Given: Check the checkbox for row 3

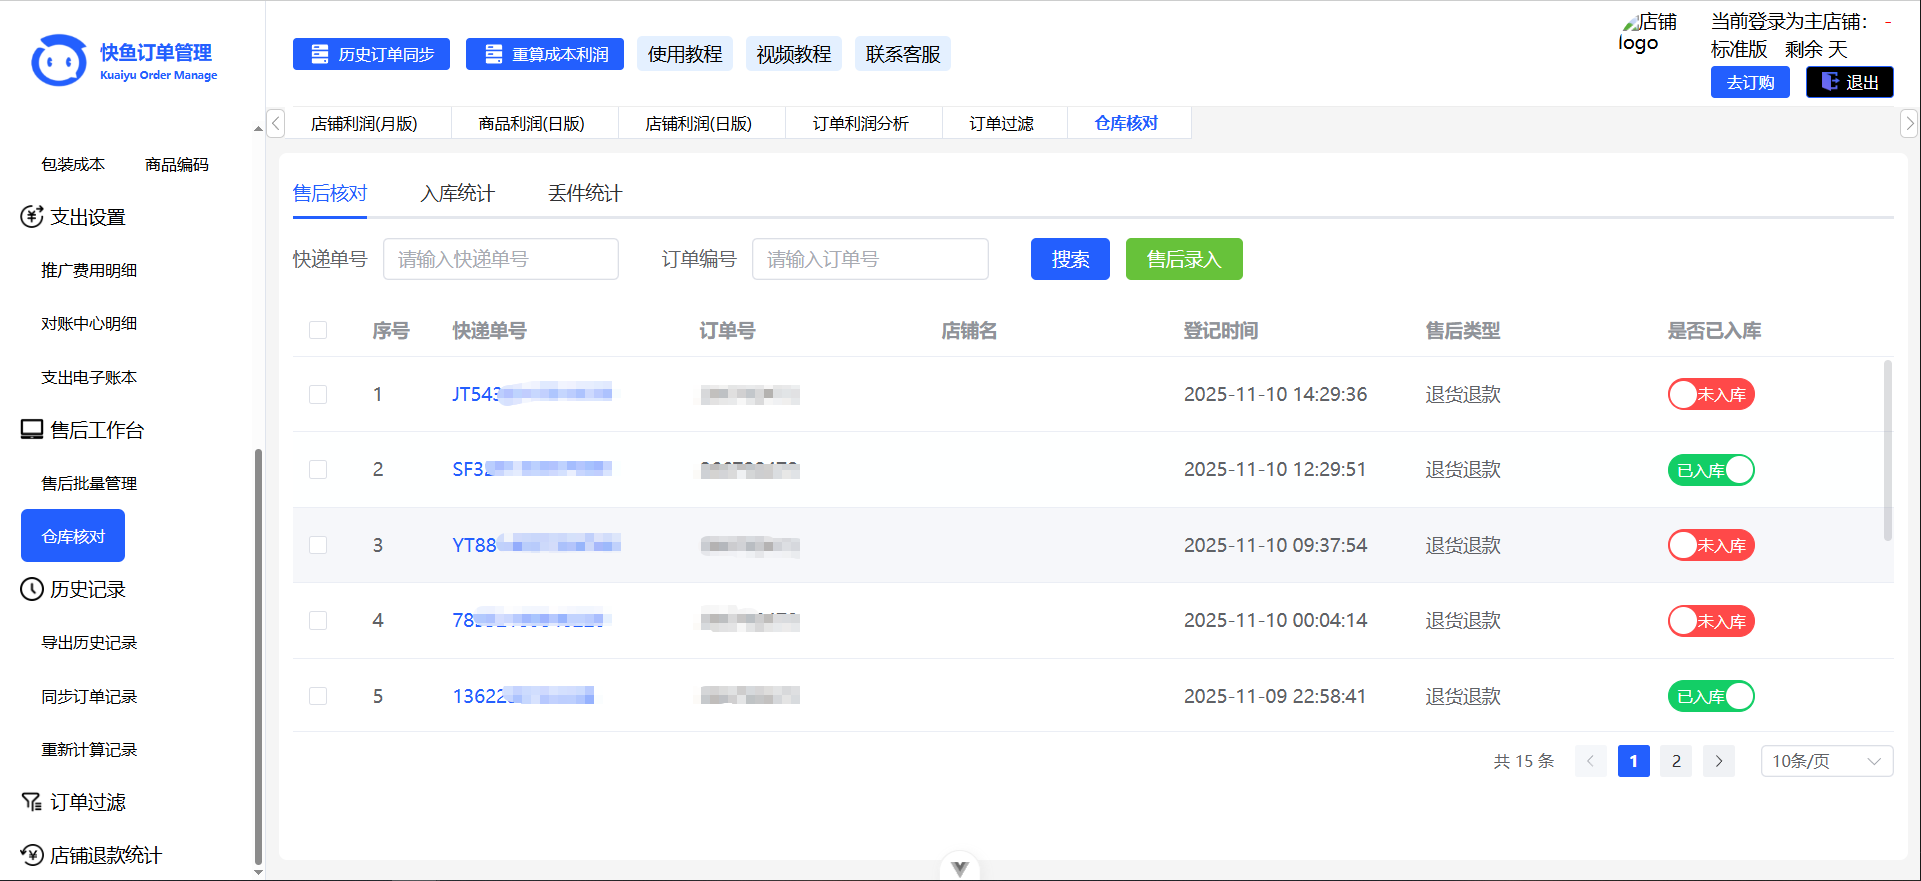Looking at the screenshot, I should pos(318,545).
